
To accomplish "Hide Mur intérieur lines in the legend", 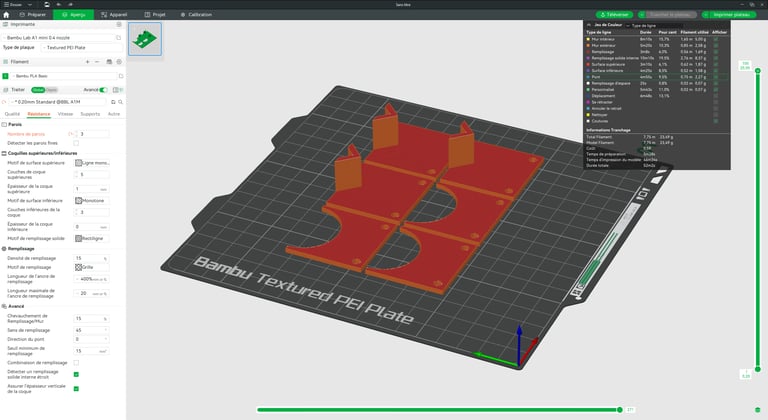I will (x=716, y=39).
